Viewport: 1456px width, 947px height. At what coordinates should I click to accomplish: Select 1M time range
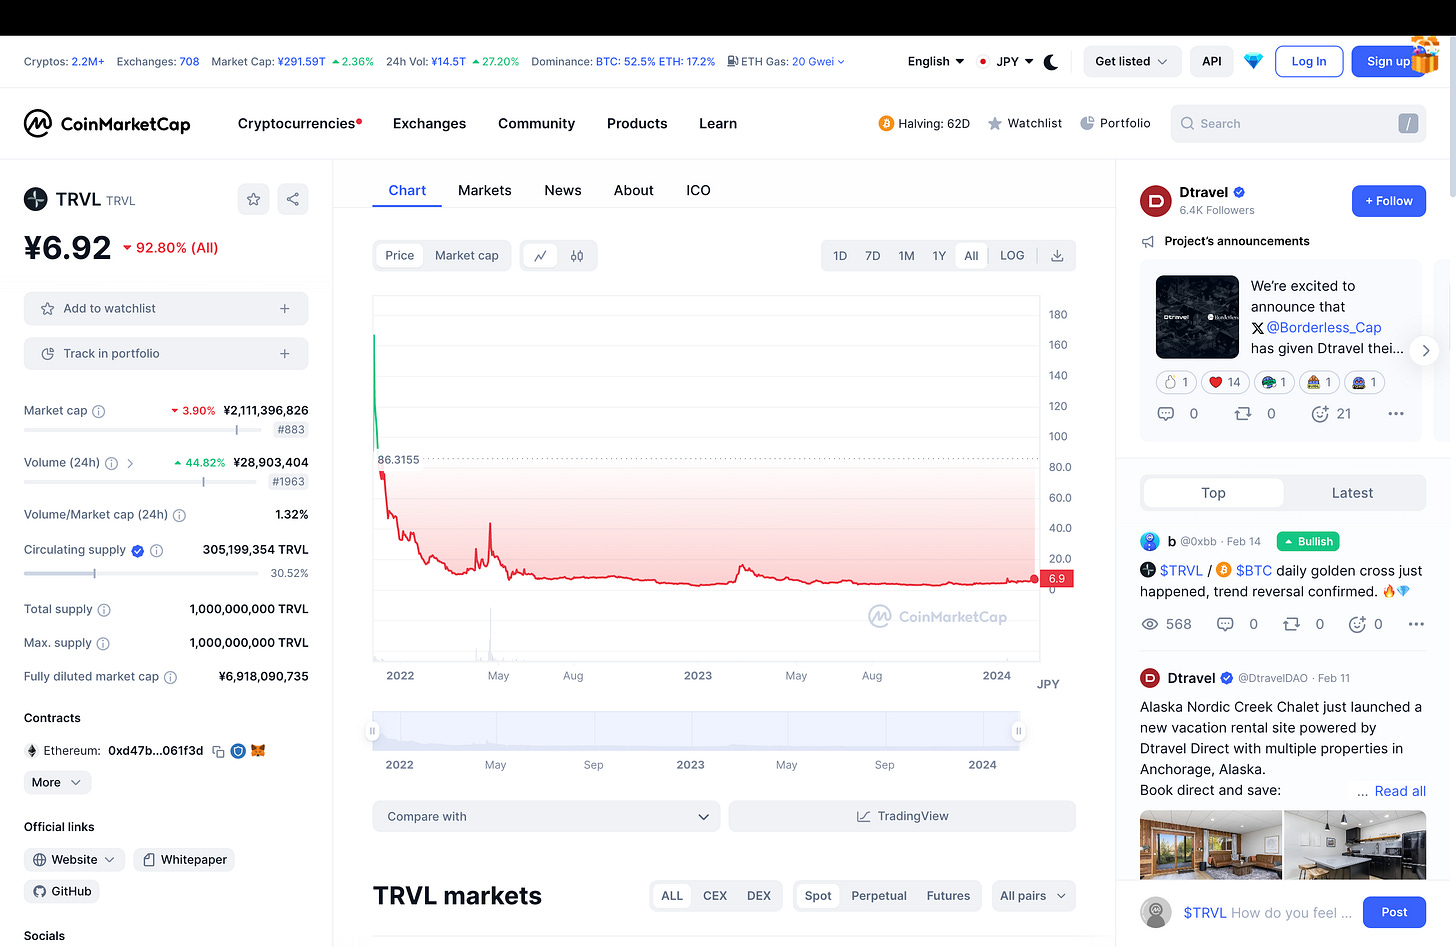tap(906, 256)
